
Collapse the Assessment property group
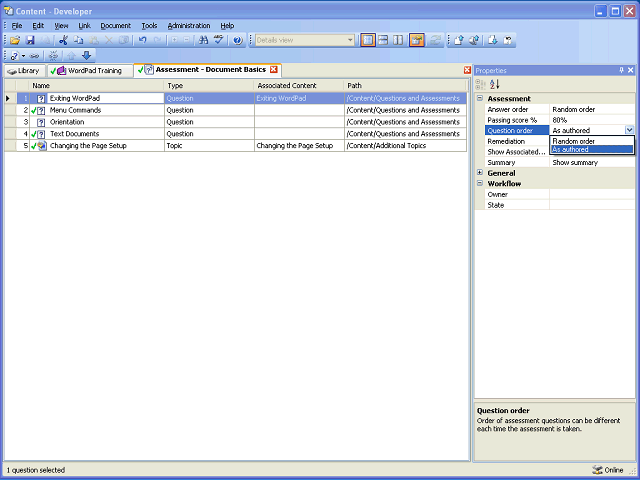480,99
